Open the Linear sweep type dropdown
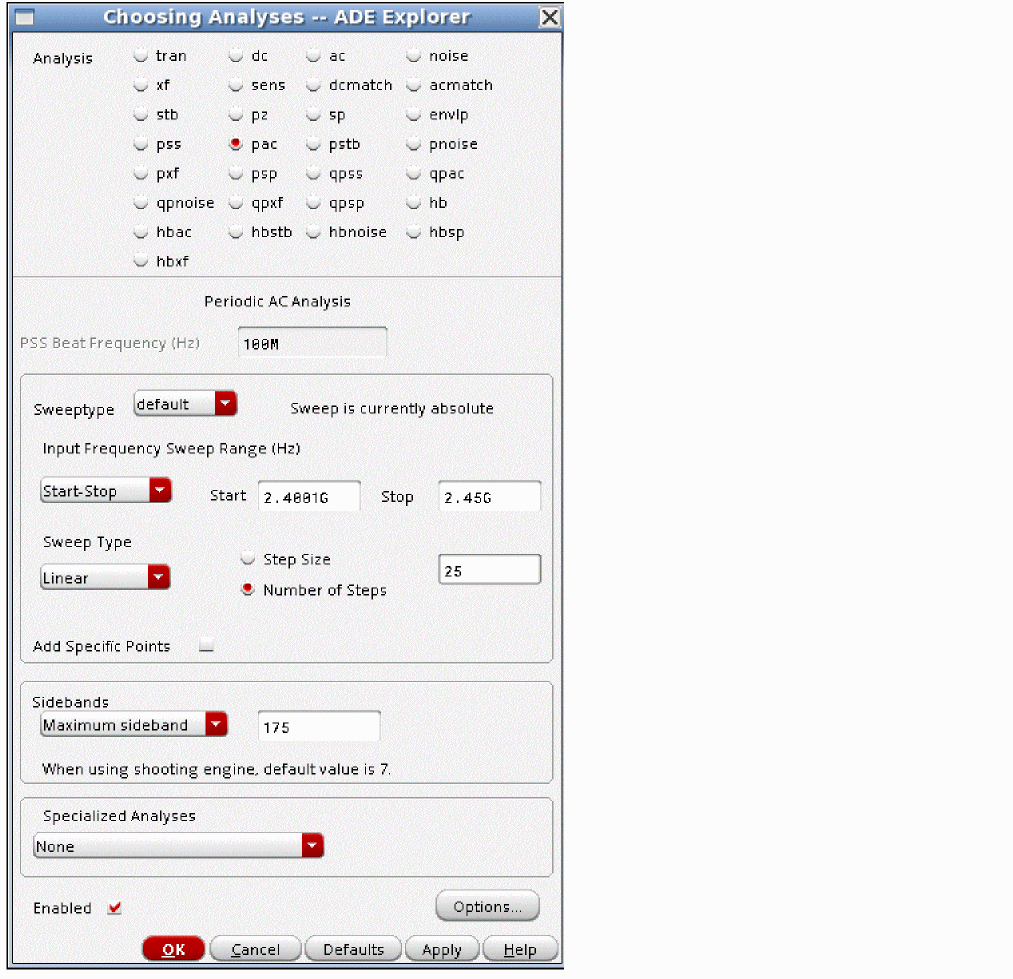The width and height of the screenshot is (1013, 979). tap(105, 578)
